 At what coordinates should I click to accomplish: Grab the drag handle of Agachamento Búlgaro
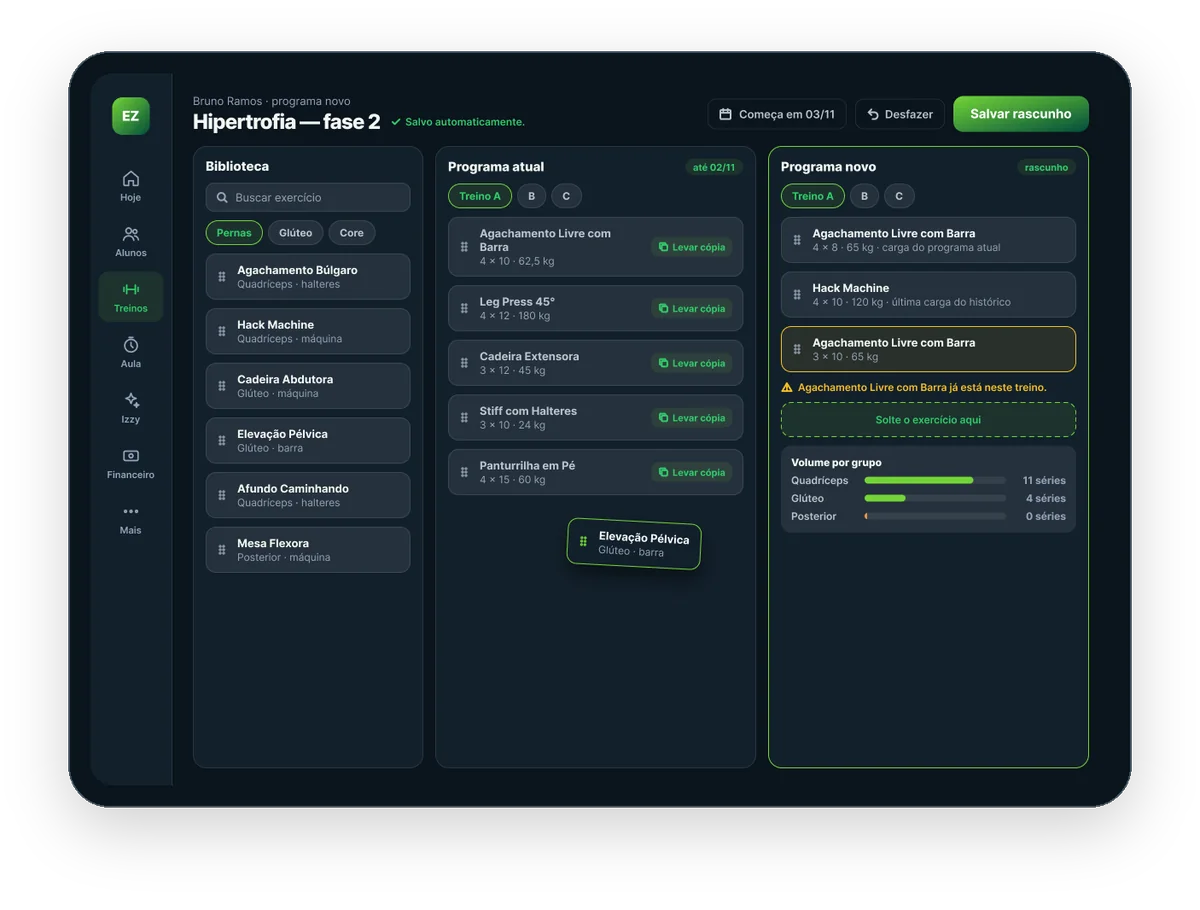pyautogui.click(x=222, y=277)
